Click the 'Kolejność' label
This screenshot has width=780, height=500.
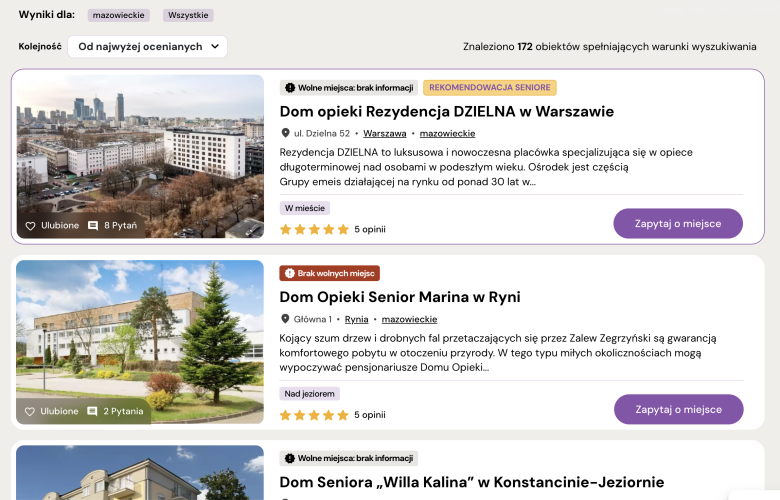click(40, 47)
